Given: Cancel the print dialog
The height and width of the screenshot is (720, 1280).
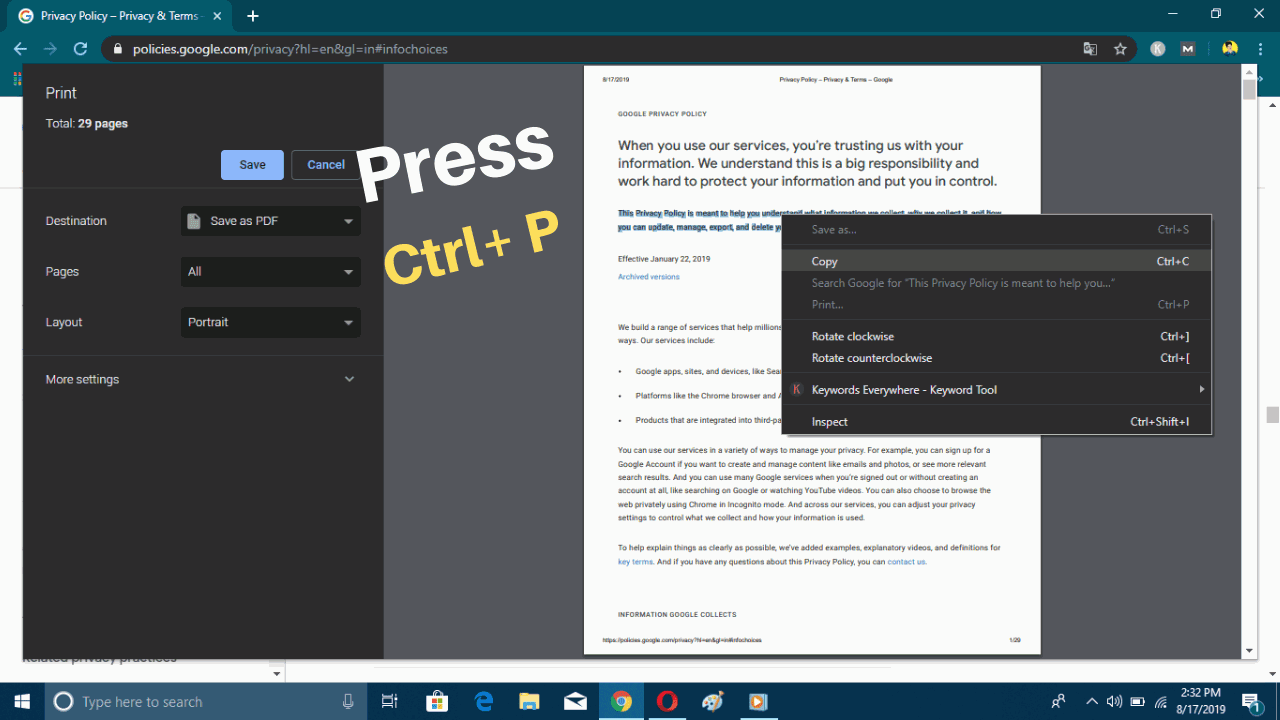Looking at the screenshot, I should point(324,164).
